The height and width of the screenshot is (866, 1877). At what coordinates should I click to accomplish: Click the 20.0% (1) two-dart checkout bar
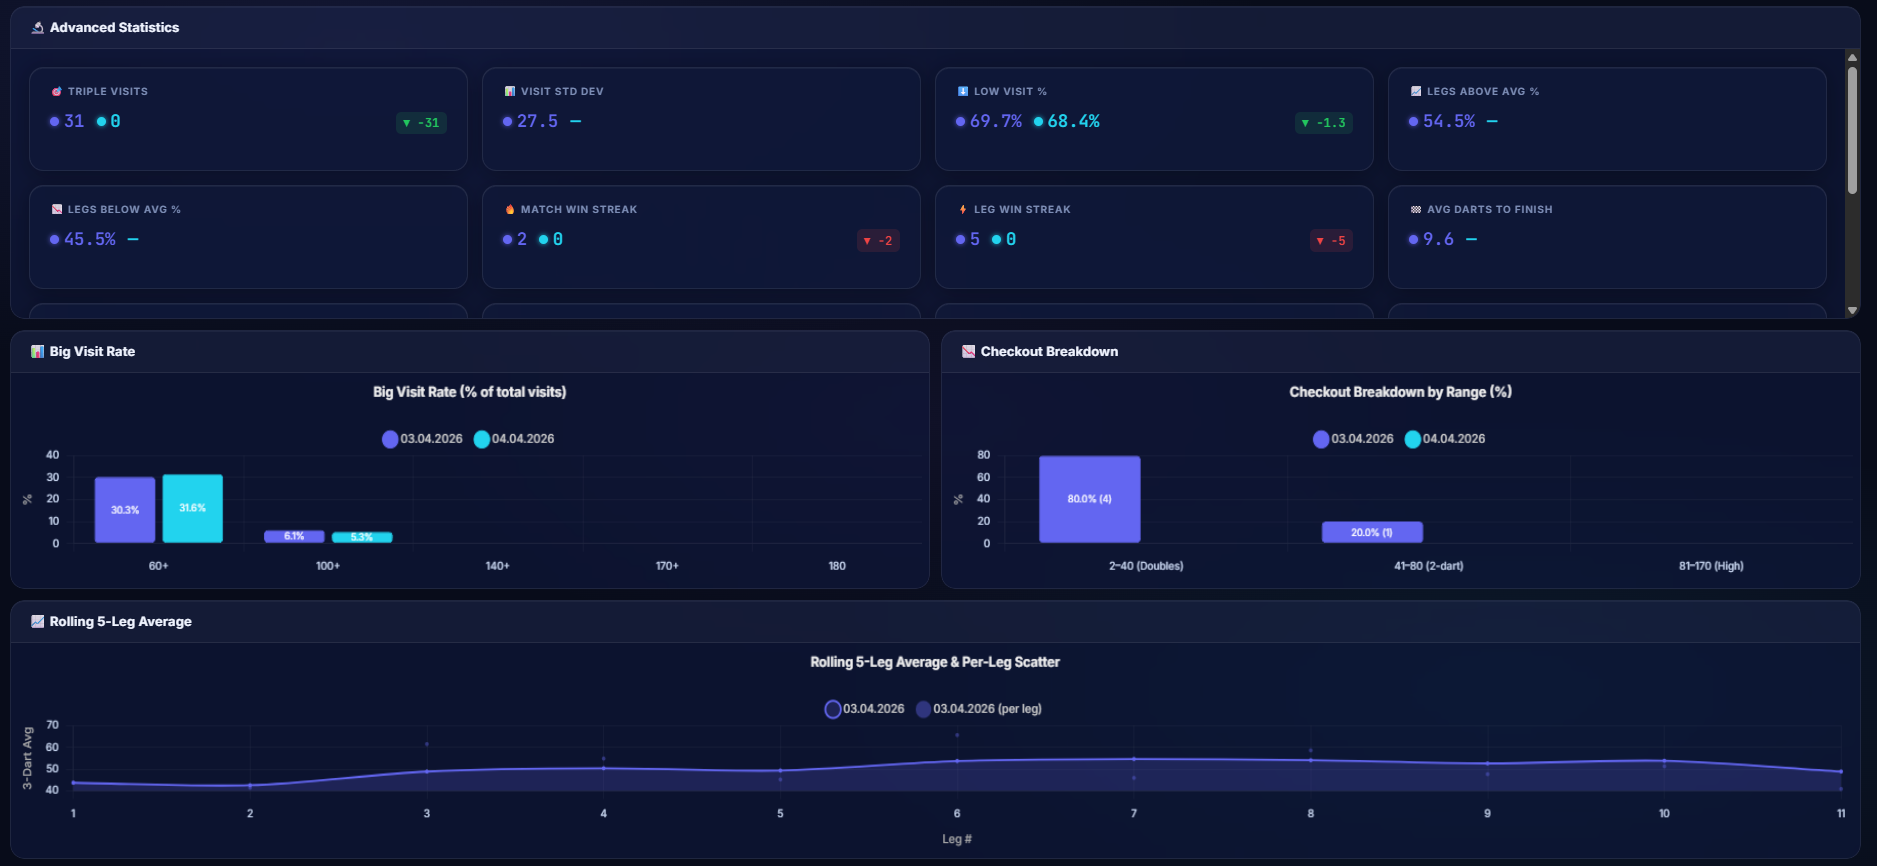click(1372, 533)
